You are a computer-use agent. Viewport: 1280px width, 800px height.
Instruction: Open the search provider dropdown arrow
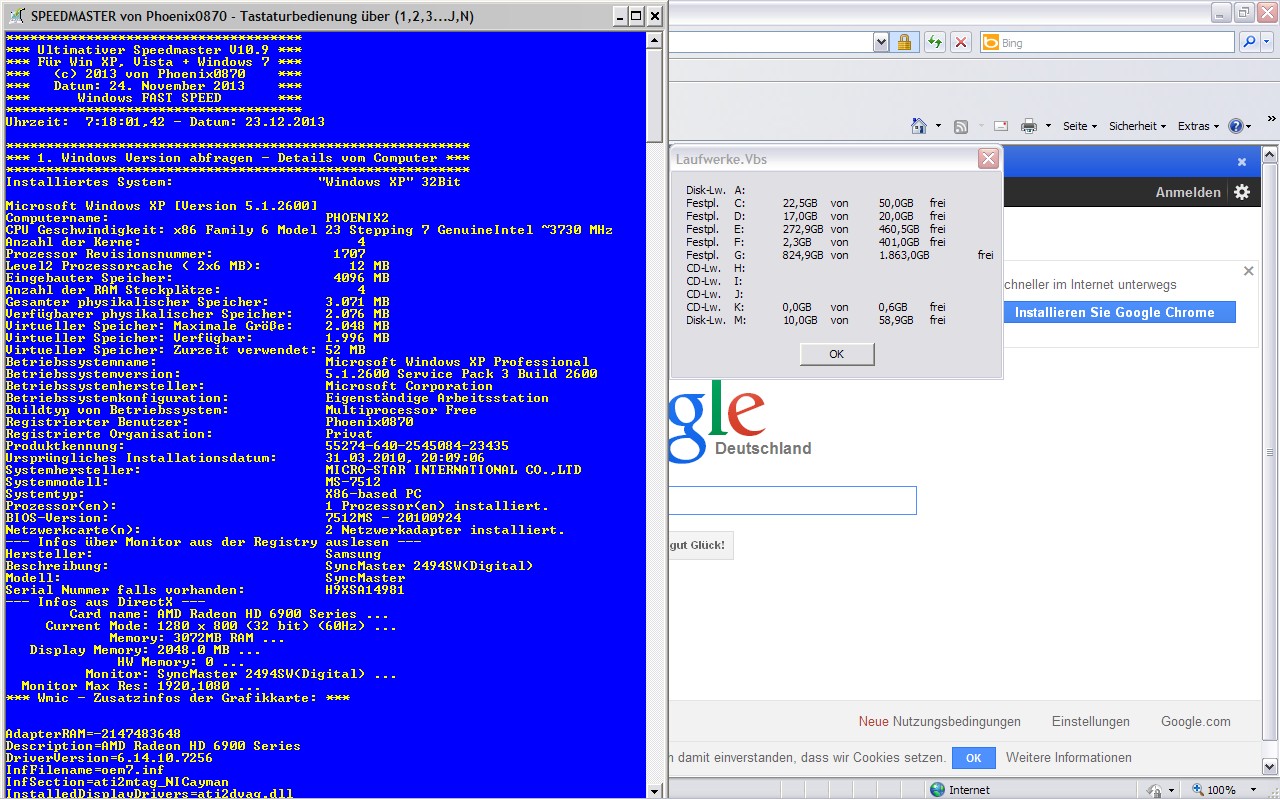tap(1267, 42)
